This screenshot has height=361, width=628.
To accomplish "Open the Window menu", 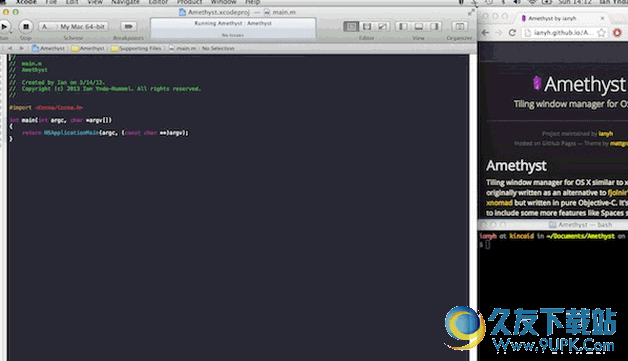I will coord(223,2).
